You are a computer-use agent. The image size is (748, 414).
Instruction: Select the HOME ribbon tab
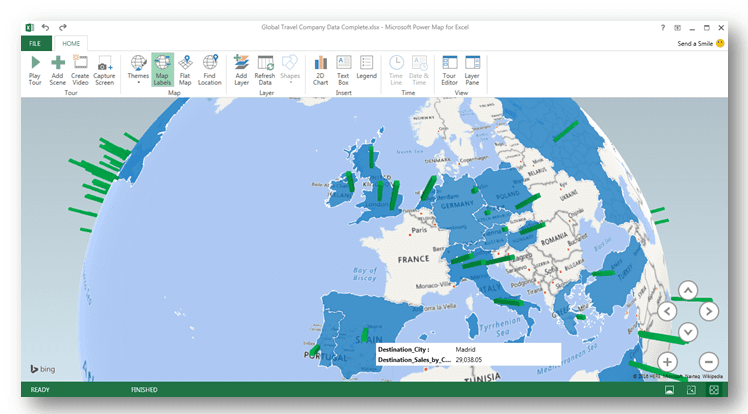tap(71, 43)
